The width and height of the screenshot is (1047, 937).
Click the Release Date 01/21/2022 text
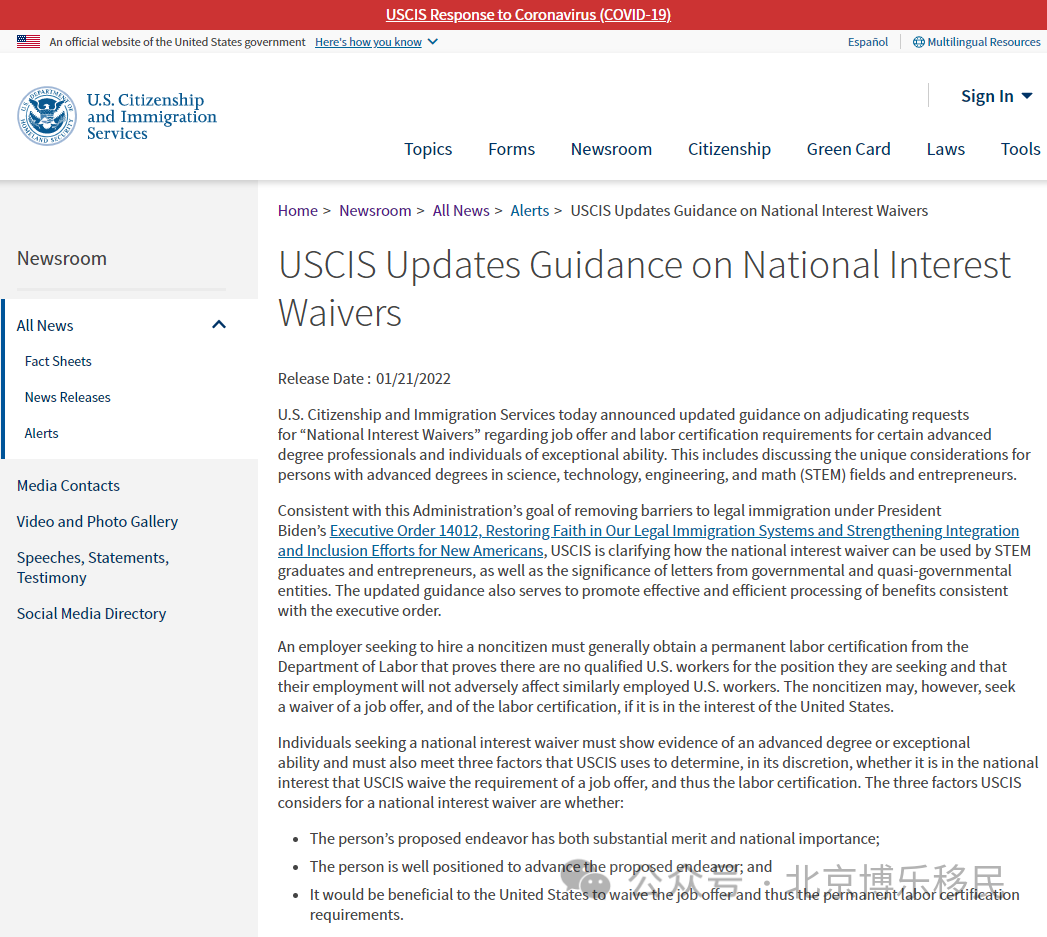(x=364, y=379)
